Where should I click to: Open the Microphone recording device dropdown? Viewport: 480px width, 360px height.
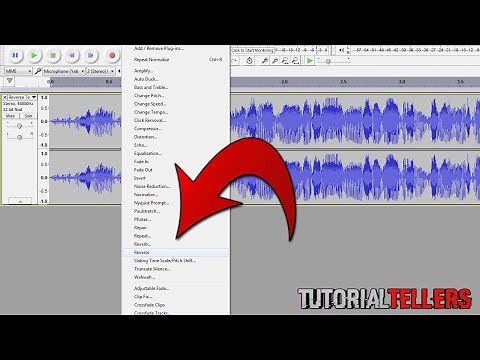[x=64, y=71]
